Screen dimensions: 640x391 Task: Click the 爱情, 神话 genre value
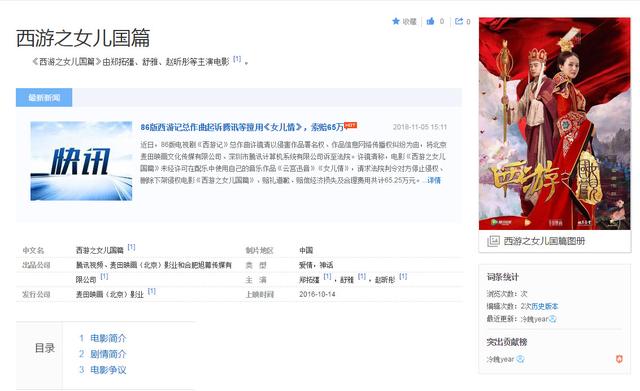[x=316, y=265]
